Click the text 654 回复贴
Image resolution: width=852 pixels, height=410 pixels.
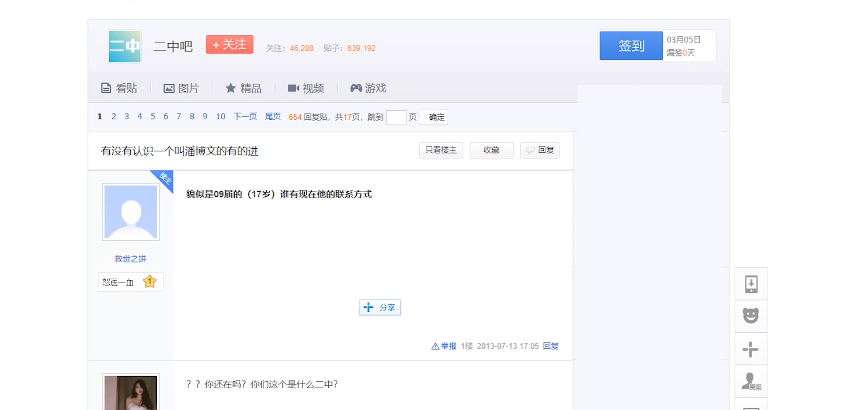[308, 116]
